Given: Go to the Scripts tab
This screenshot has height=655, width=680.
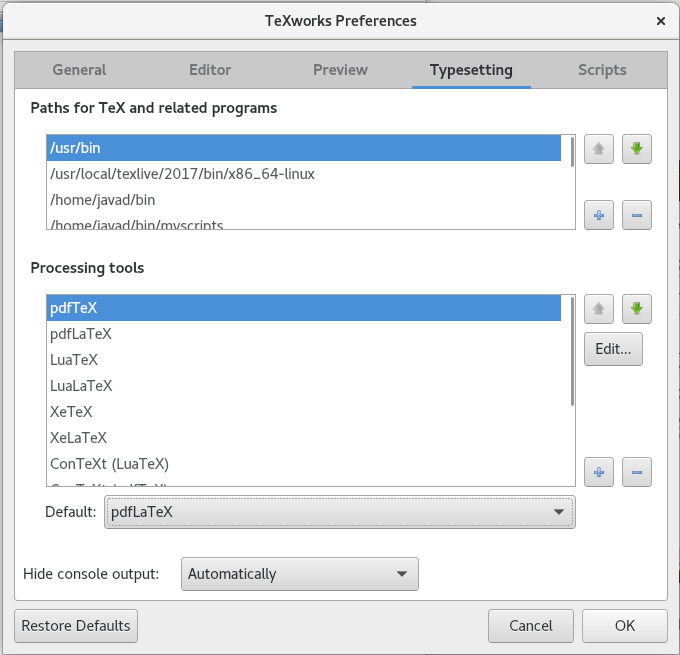Looking at the screenshot, I should click(602, 70).
